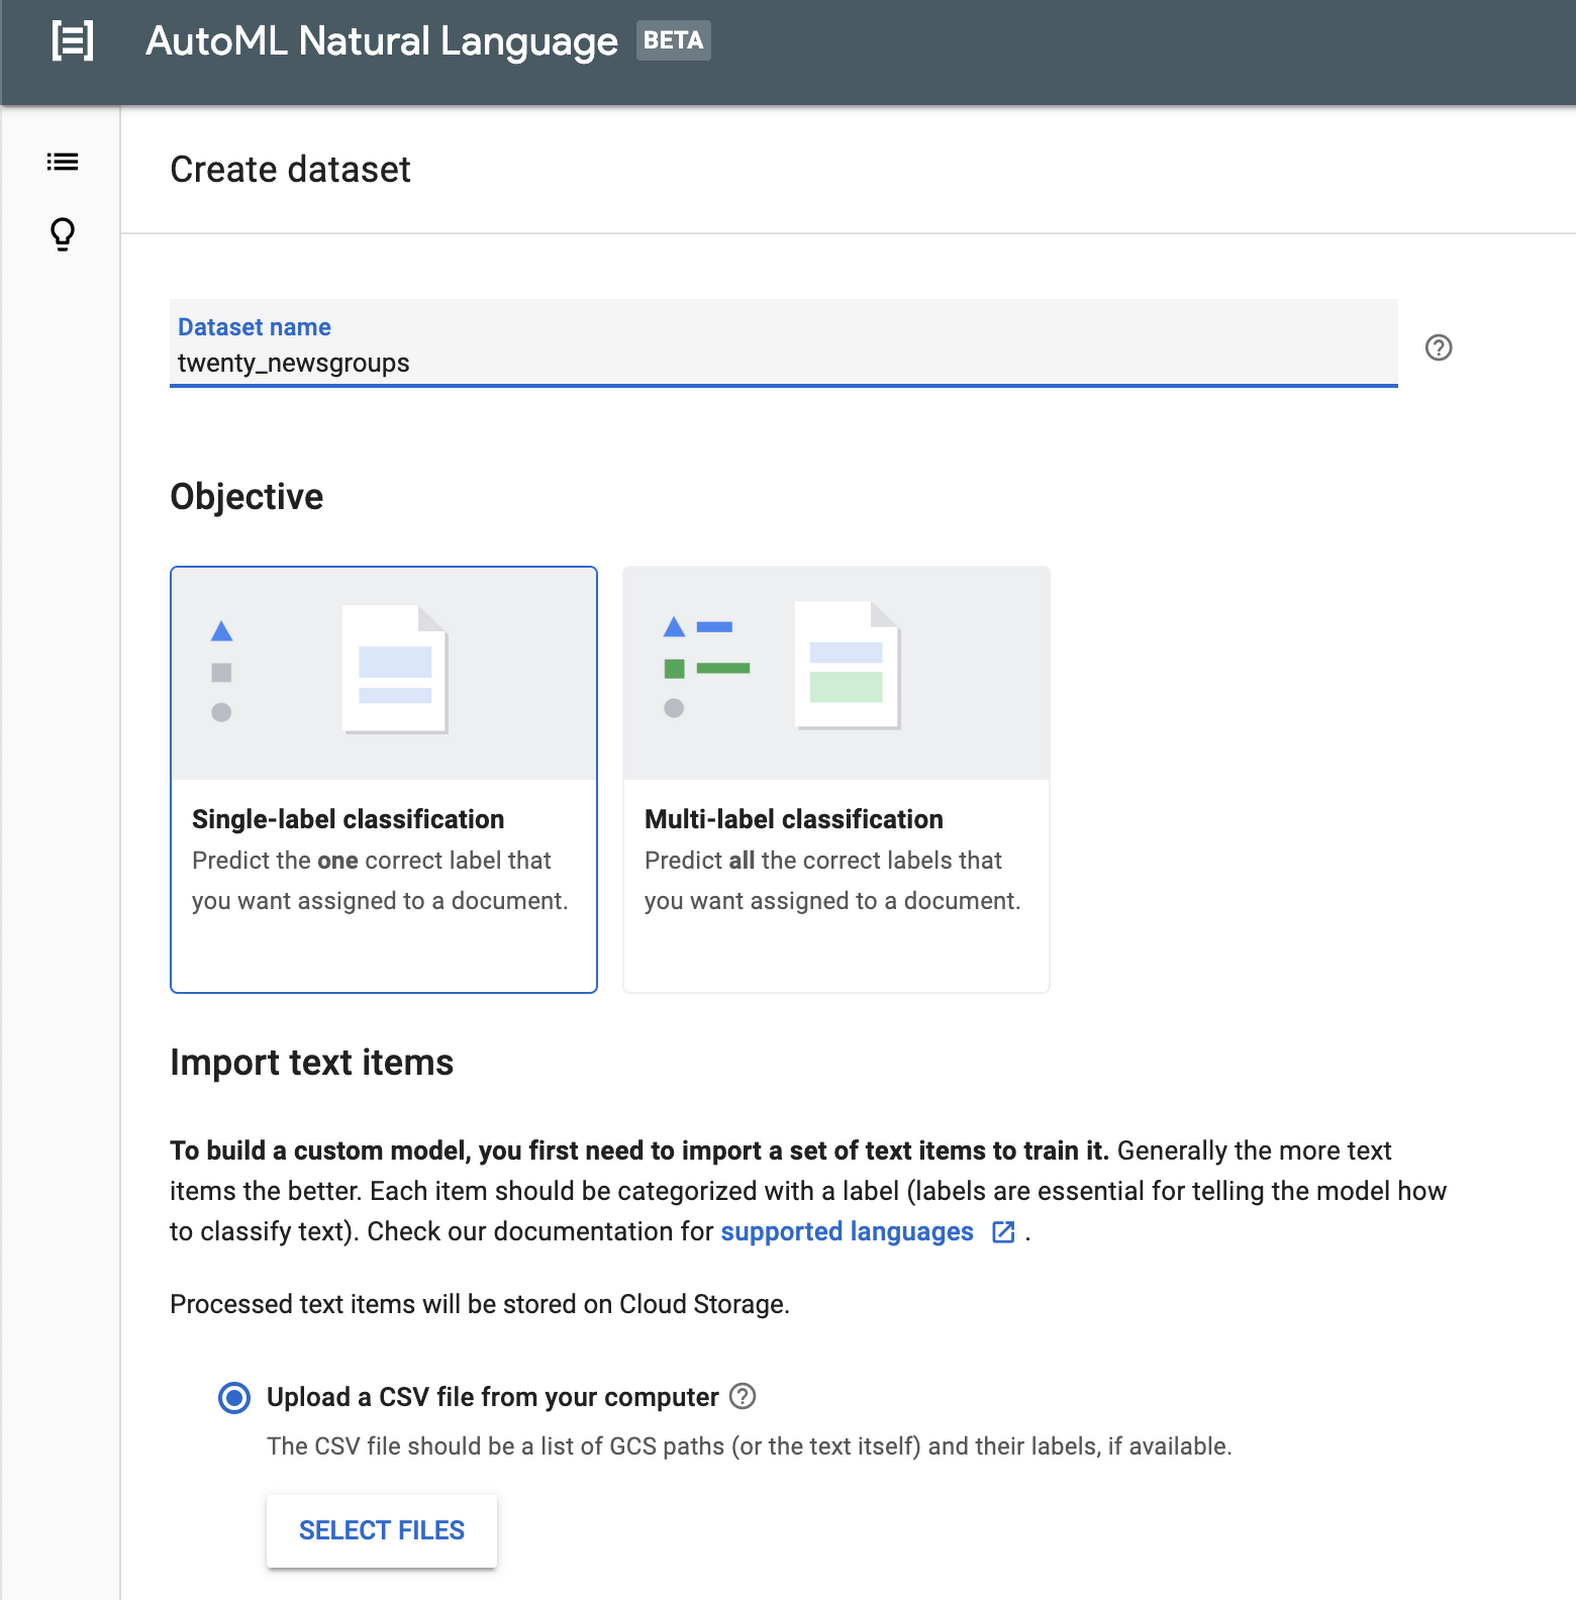Click the AutoML Natural Language logo icon

72,41
